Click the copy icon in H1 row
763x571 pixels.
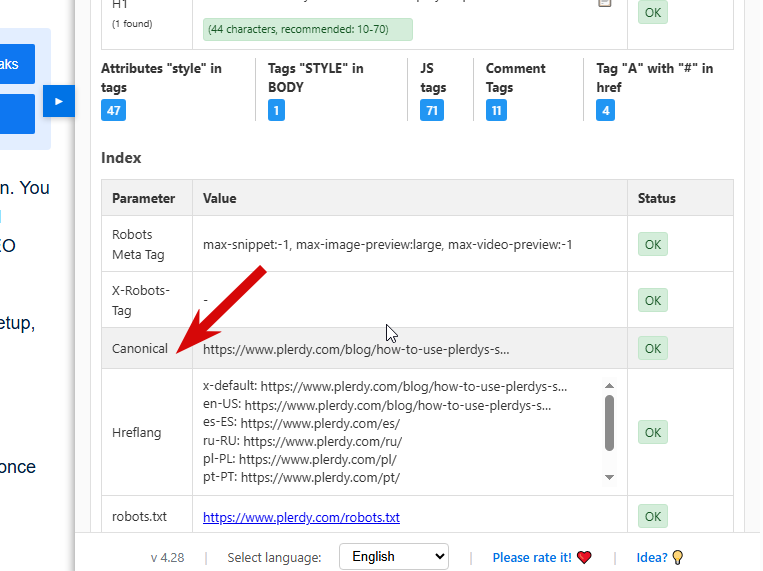[604, 3]
